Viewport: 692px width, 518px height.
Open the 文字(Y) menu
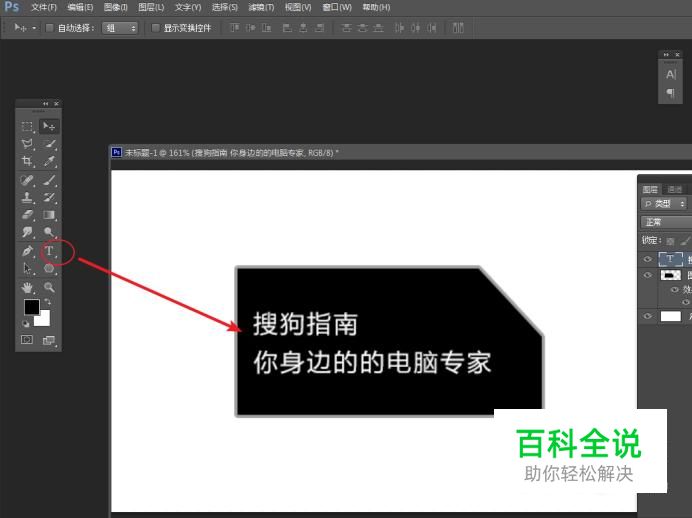click(x=188, y=8)
